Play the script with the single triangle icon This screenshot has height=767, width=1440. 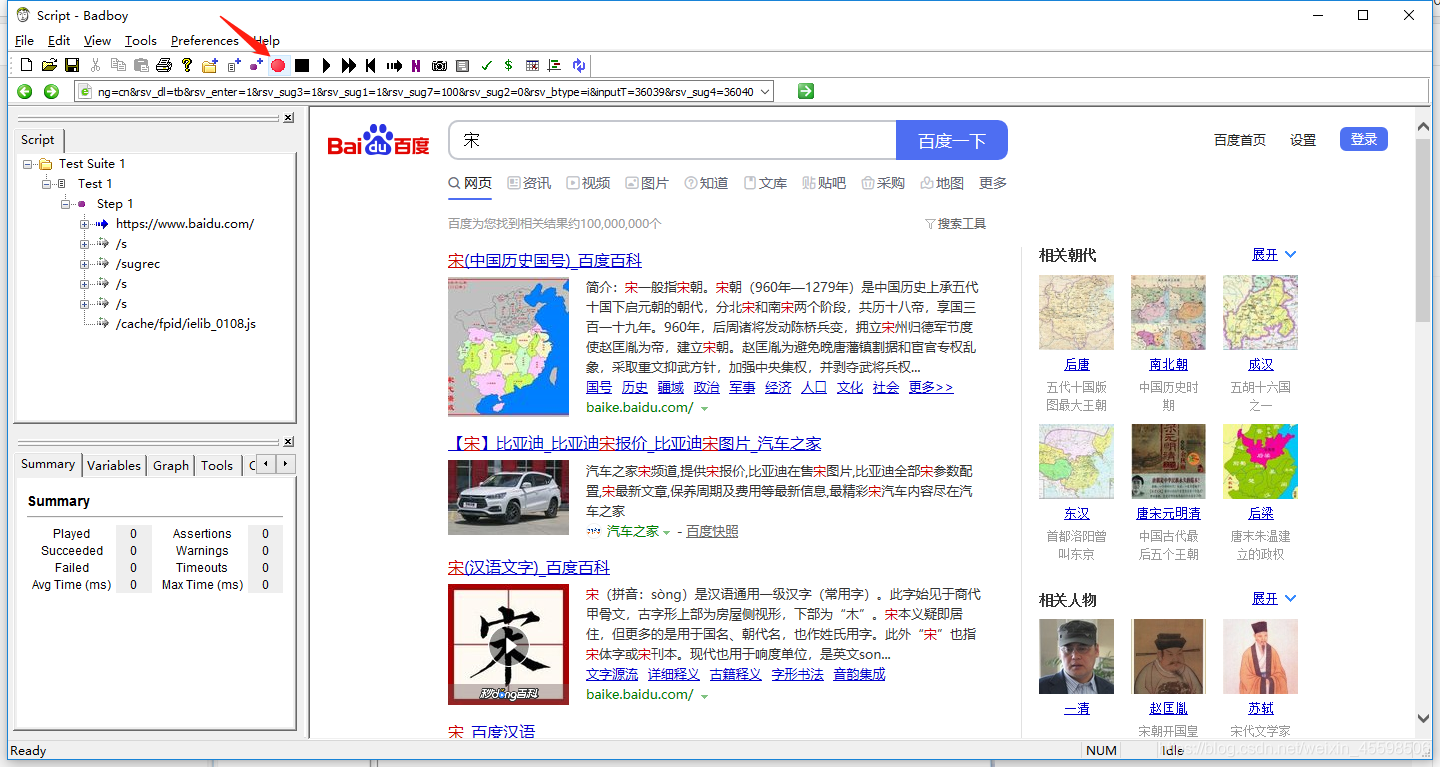pos(326,65)
